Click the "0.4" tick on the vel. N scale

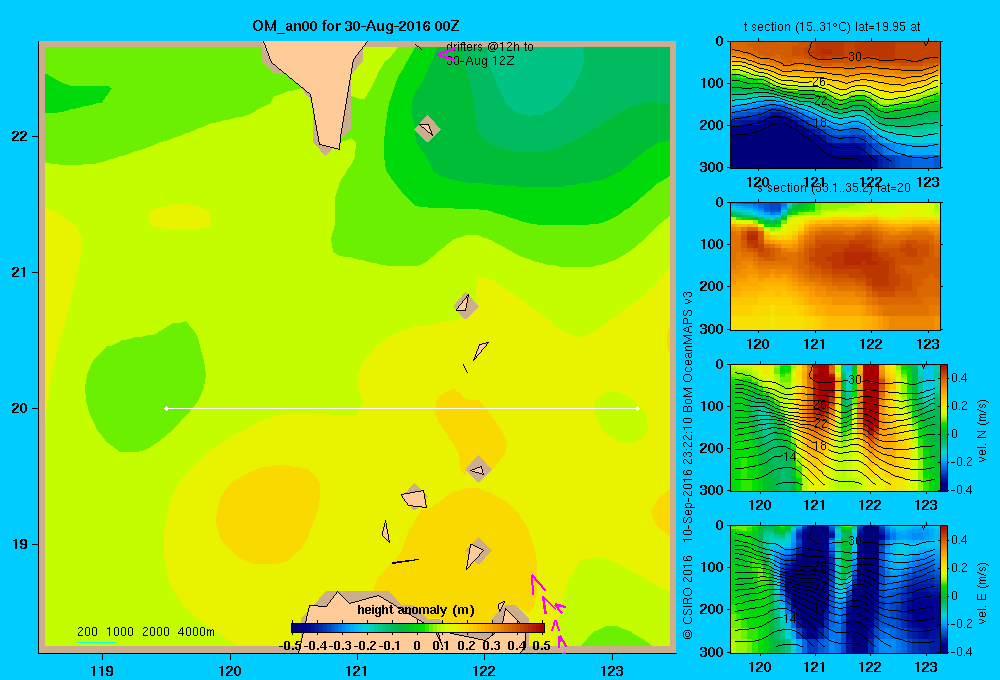959,378
